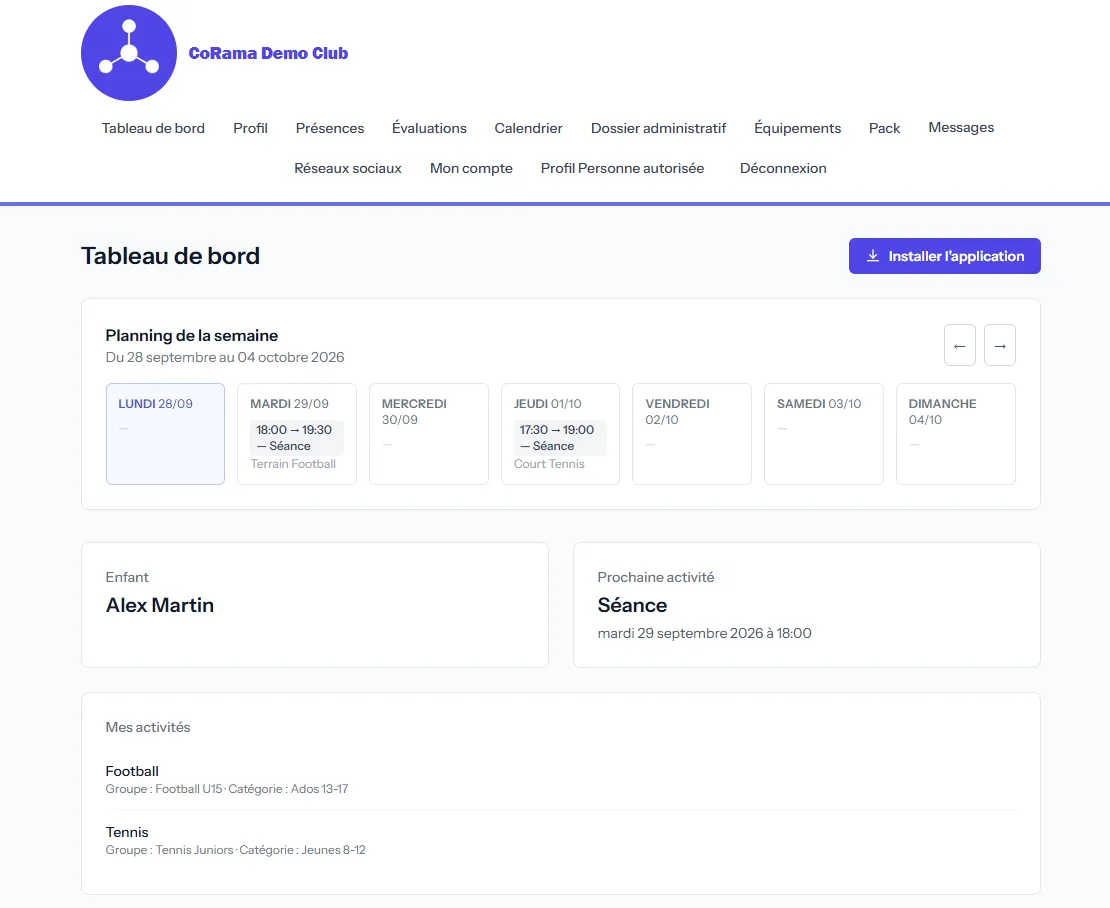Click Groupe : Football U15 details text
The width and height of the screenshot is (1110, 908).
pyautogui.click(x=227, y=789)
